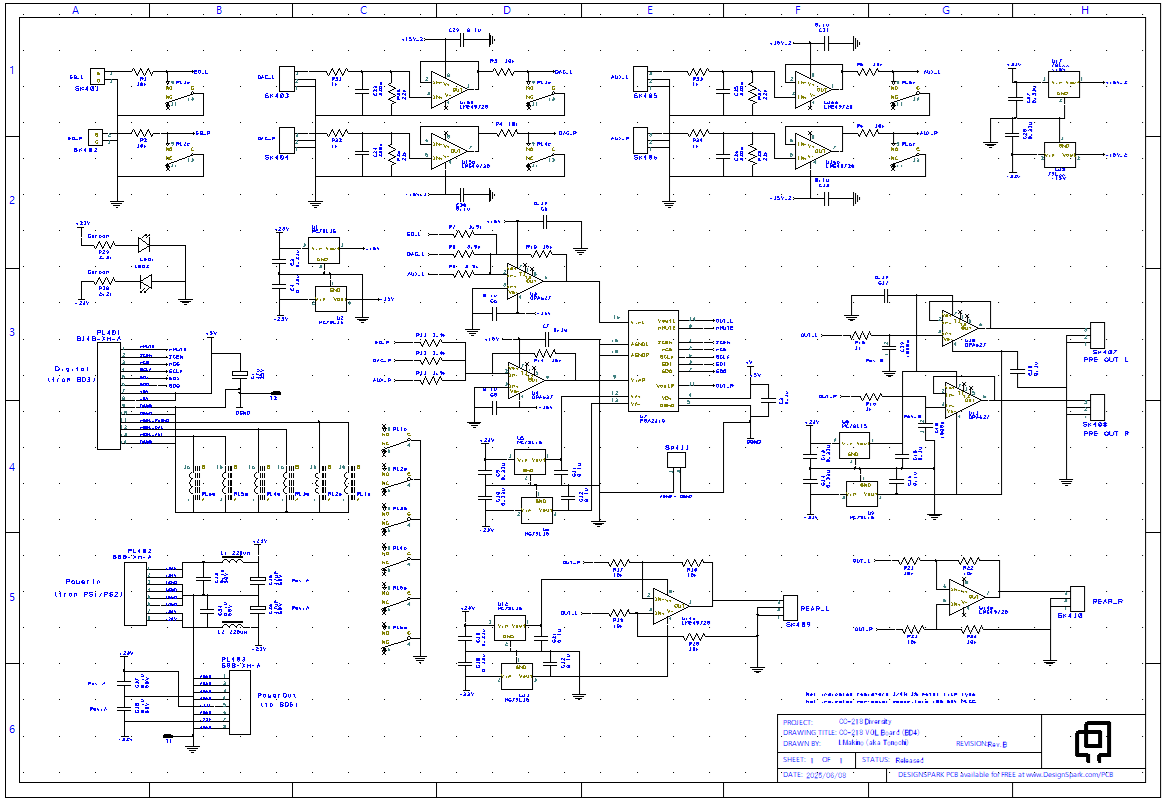Select op-amp driving SK410 REAR_R
1165x801 pixels.
coord(967,597)
